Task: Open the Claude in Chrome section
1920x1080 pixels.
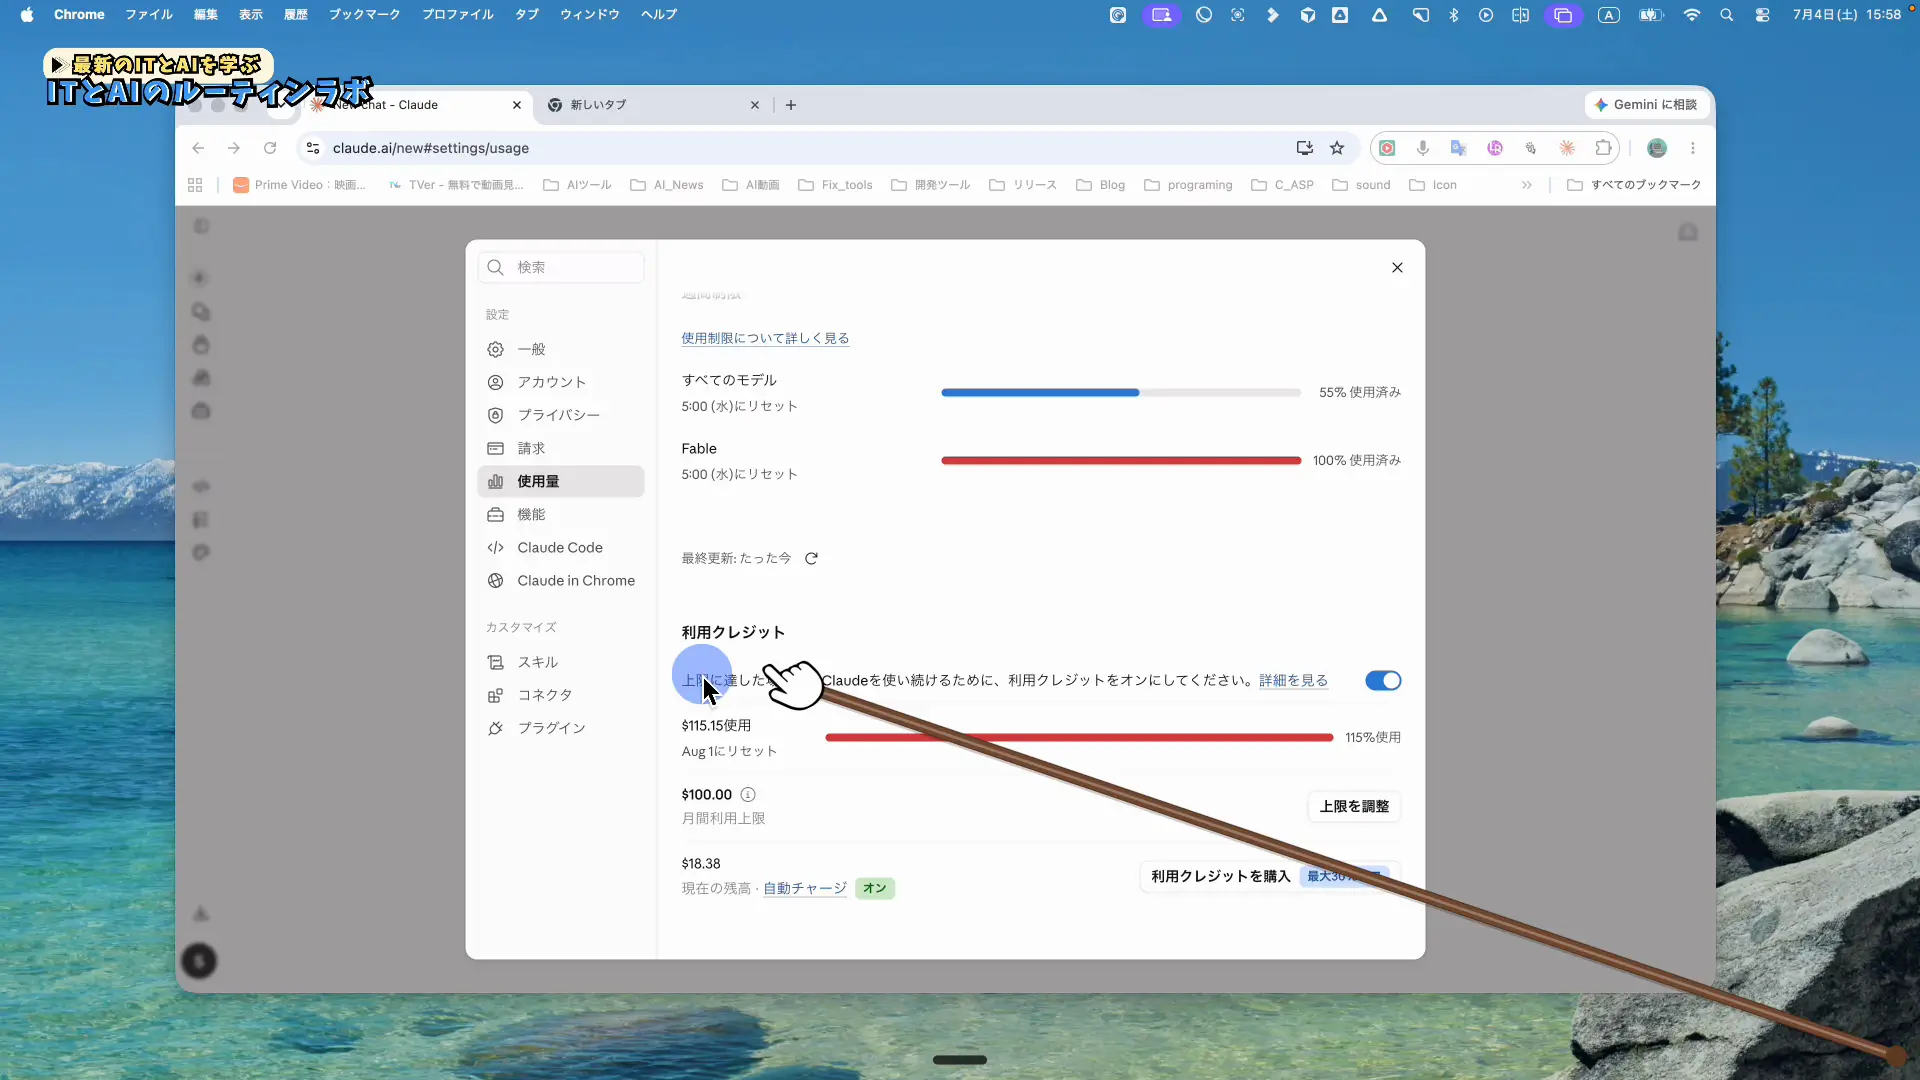Action: [x=561, y=580]
